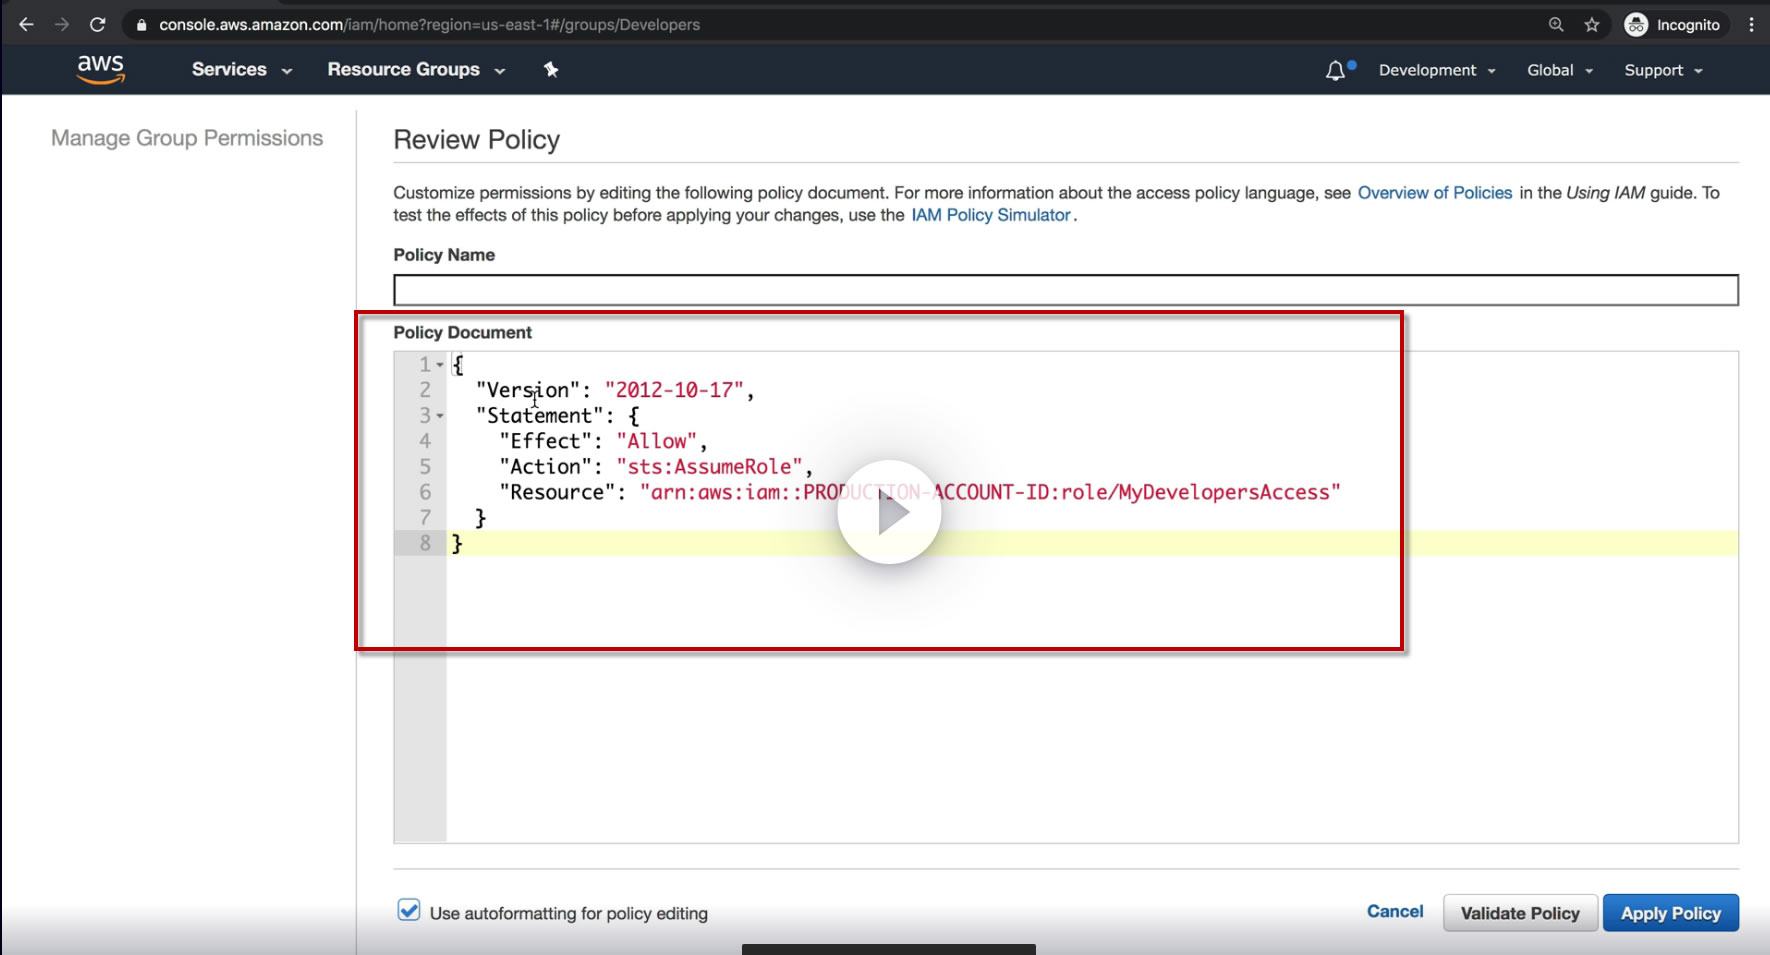
Task: Go back with browser back arrow
Action: click(27, 24)
